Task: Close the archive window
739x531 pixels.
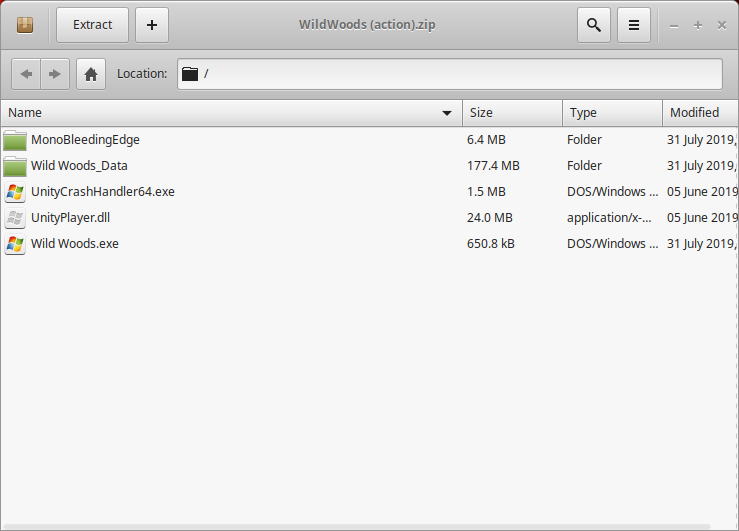Action: (722, 25)
